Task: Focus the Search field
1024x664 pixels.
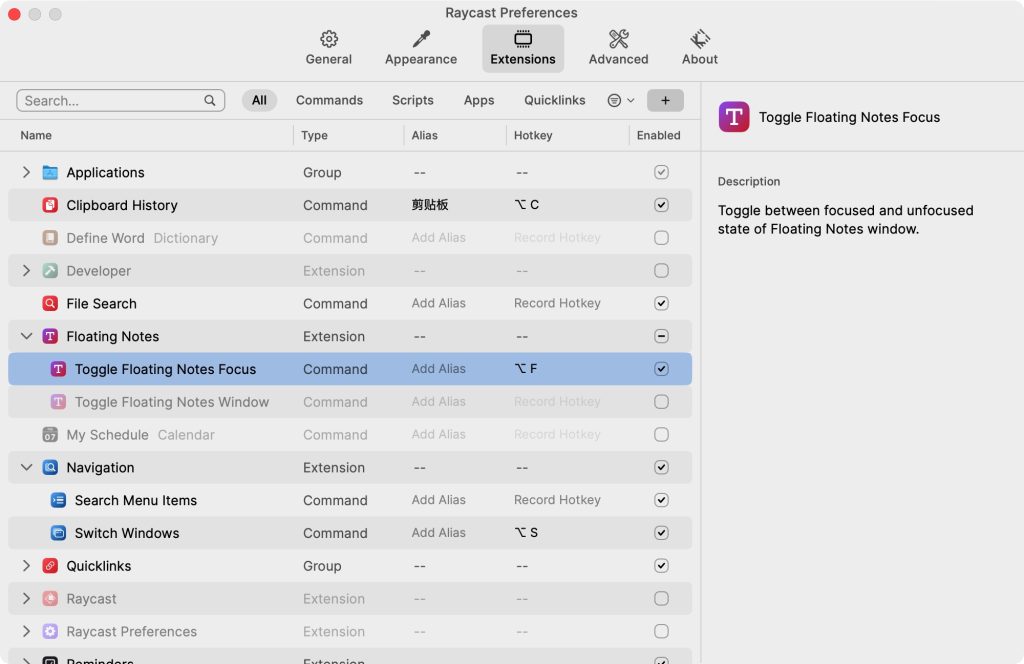Action: pos(121,101)
